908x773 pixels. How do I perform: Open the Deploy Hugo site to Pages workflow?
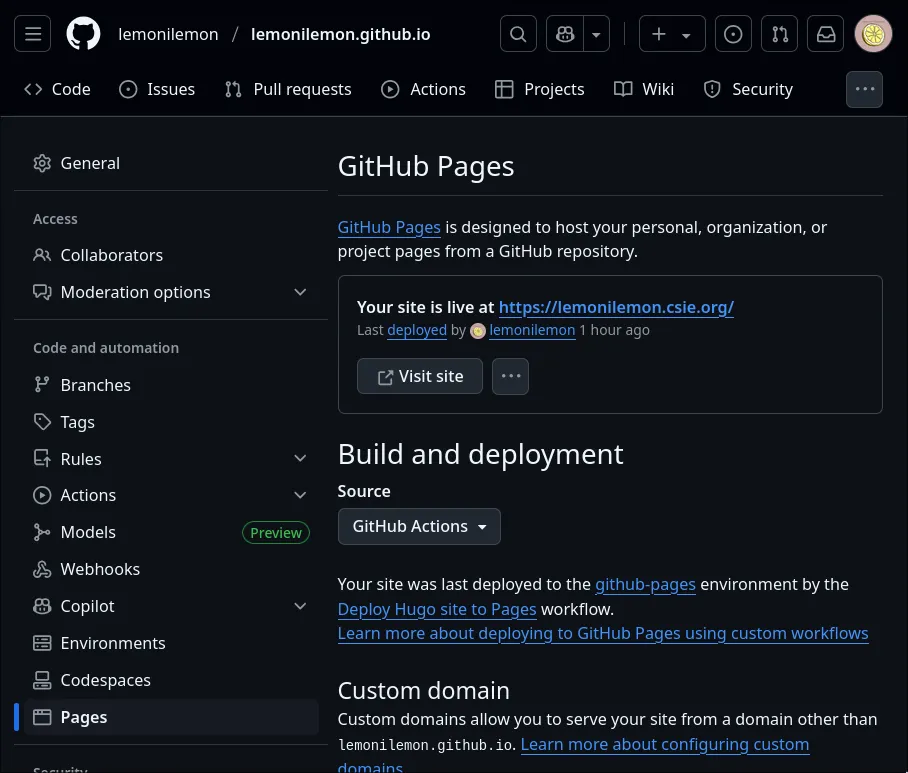(437, 610)
